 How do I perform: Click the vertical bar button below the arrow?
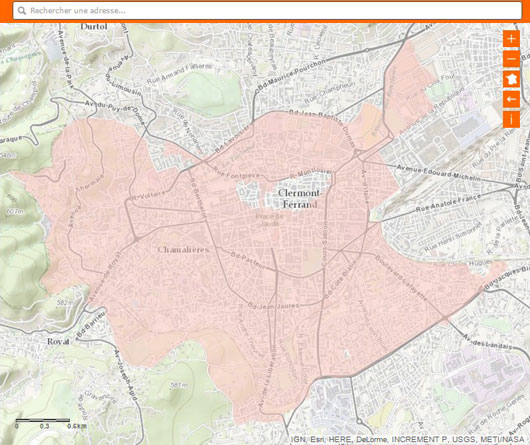[511, 120]
